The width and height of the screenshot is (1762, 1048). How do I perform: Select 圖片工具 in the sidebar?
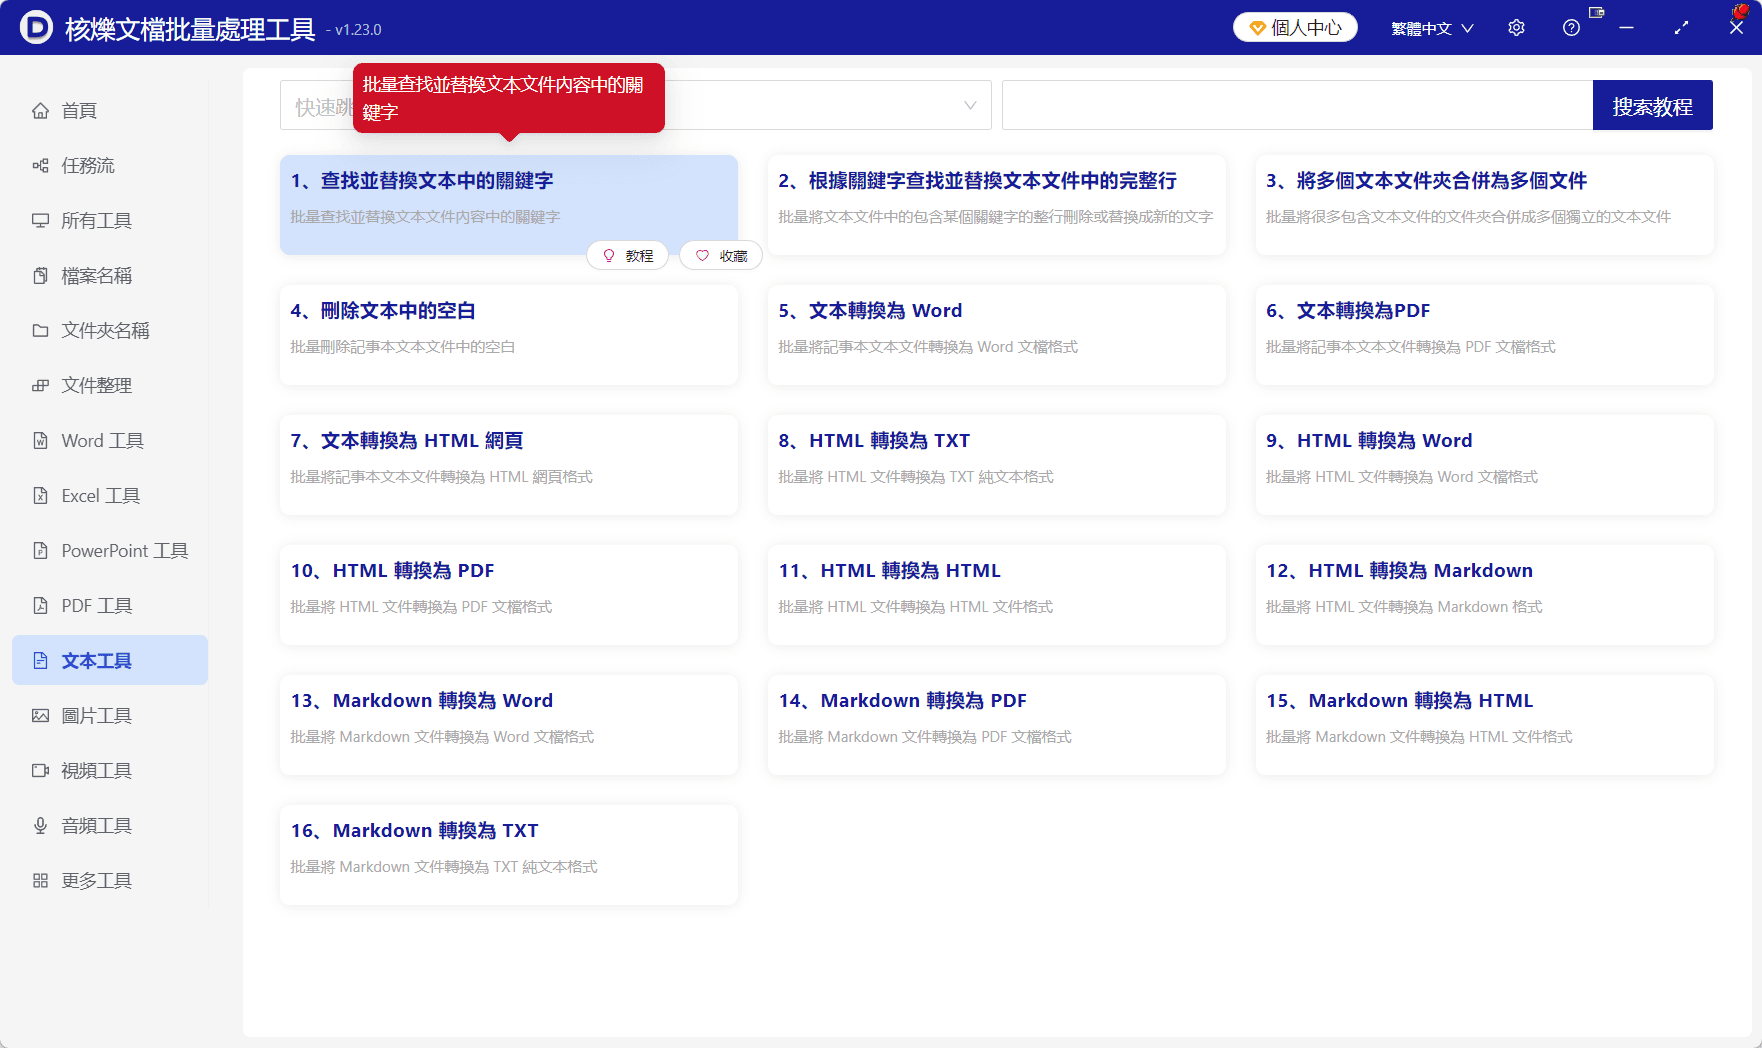[110, 716]
